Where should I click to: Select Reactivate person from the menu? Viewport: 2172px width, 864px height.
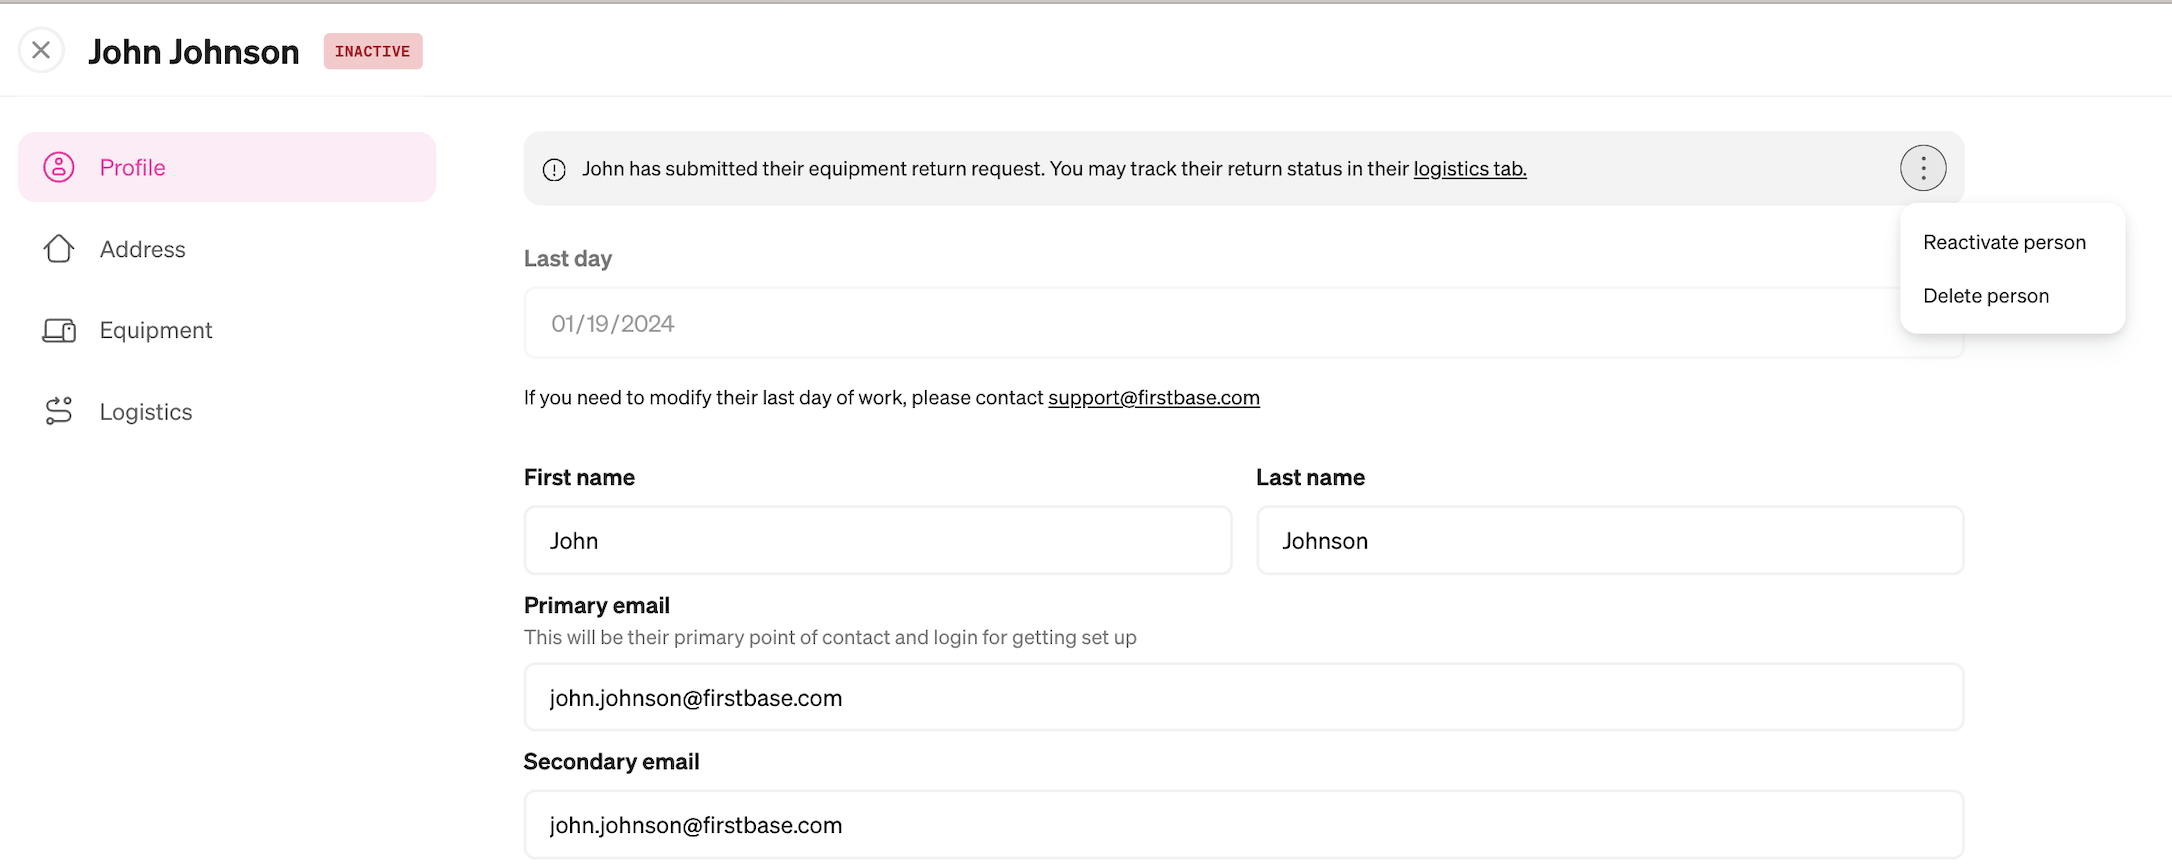pos(2004,242)
